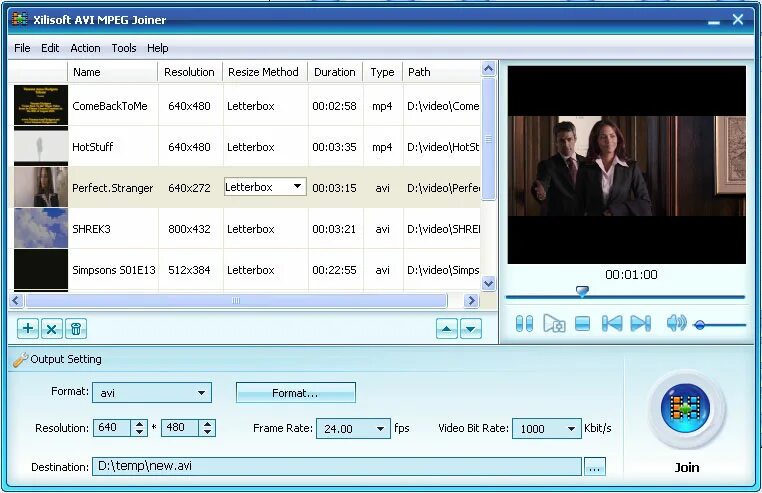Decrease resolution width 640 stepper
Image resolution: width=762 pixels, height=493 pixels.
pyautogui.click(x=139, y=432)
